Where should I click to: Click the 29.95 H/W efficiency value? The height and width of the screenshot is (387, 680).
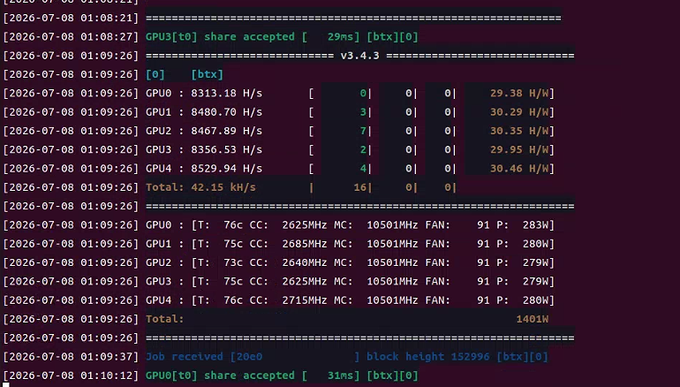tap(520, 150)
